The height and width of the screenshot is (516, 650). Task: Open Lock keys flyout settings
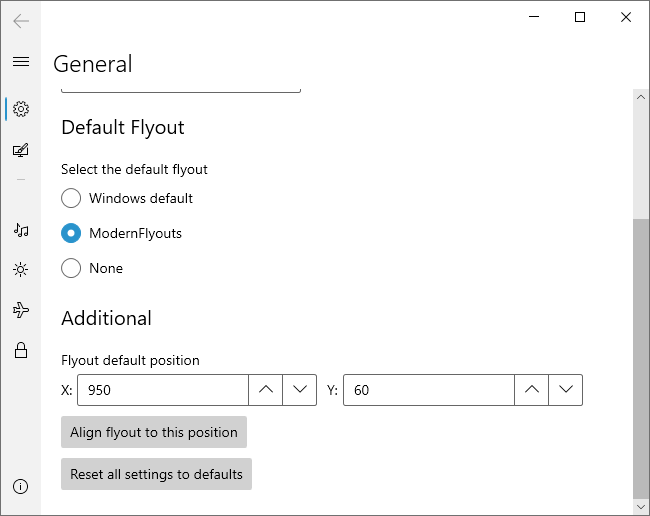pyautogui.click(x=21, y=350)
